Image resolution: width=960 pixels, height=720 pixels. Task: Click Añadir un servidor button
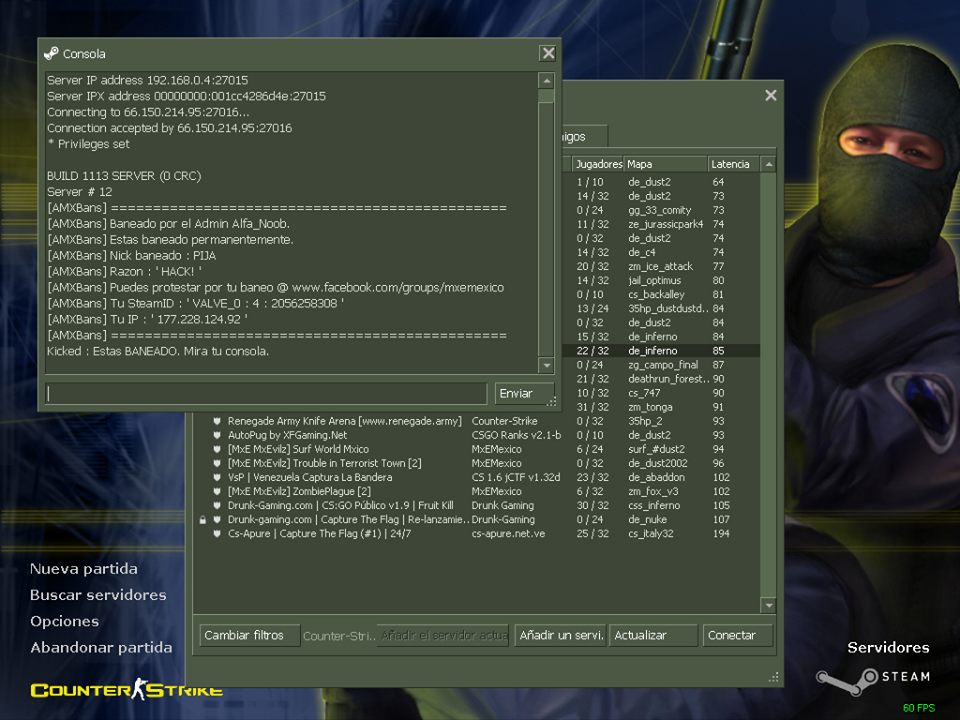coord(561,636)
